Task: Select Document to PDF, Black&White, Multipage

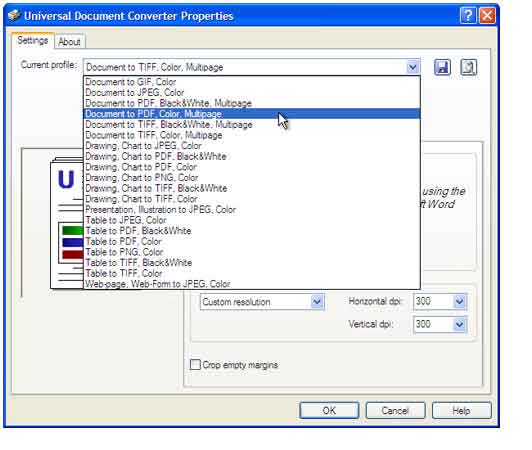Action: click(x=252, y=103)
